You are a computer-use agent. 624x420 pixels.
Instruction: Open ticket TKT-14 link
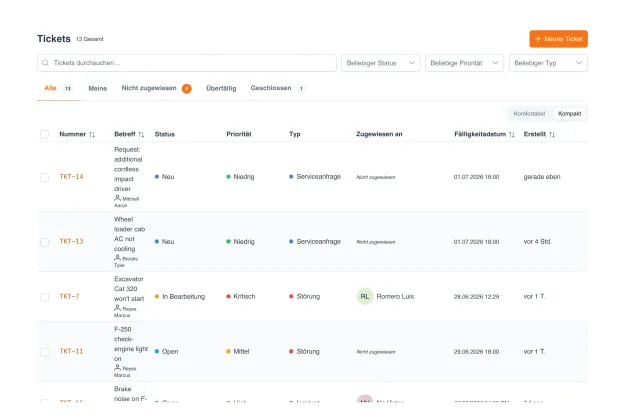coord(71,177)
